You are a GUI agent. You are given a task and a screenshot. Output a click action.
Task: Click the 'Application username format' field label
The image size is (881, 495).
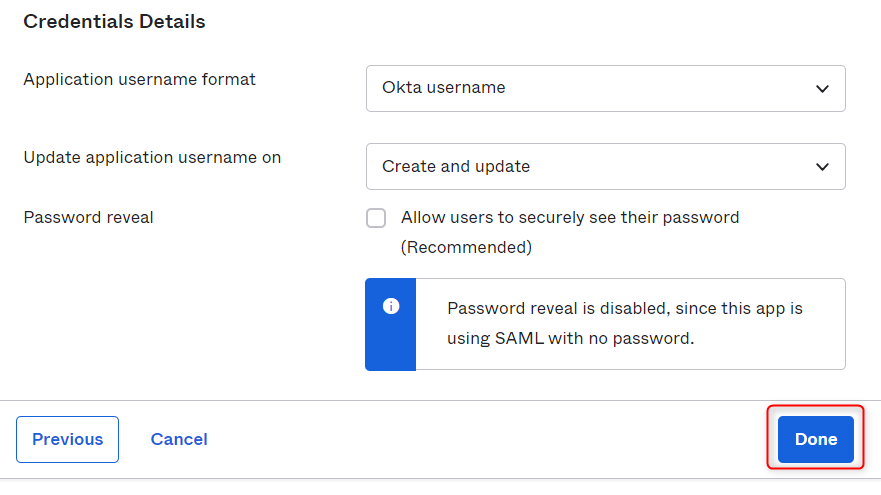point(139,79)
